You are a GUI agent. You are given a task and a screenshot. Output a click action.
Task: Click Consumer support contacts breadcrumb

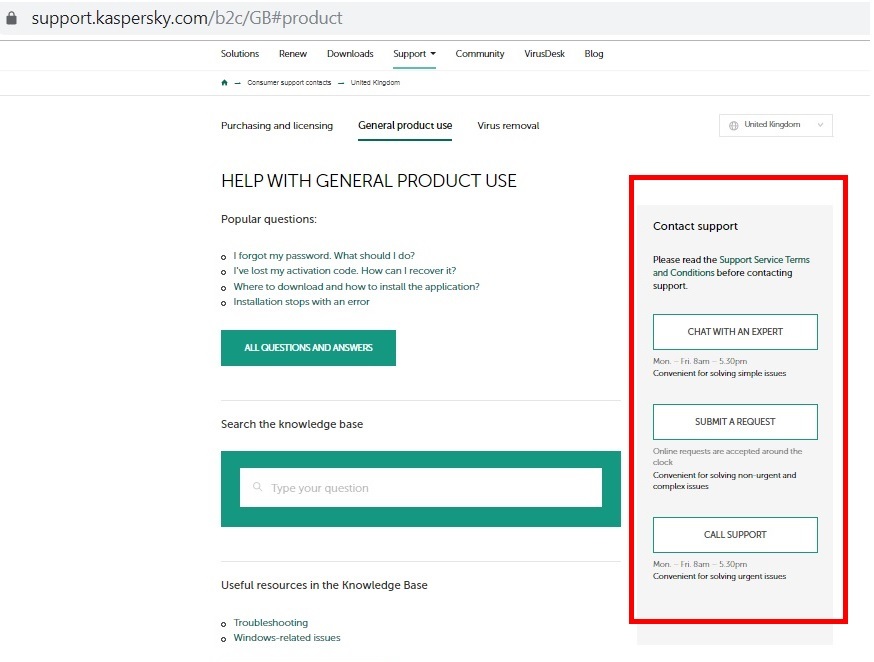289,82
